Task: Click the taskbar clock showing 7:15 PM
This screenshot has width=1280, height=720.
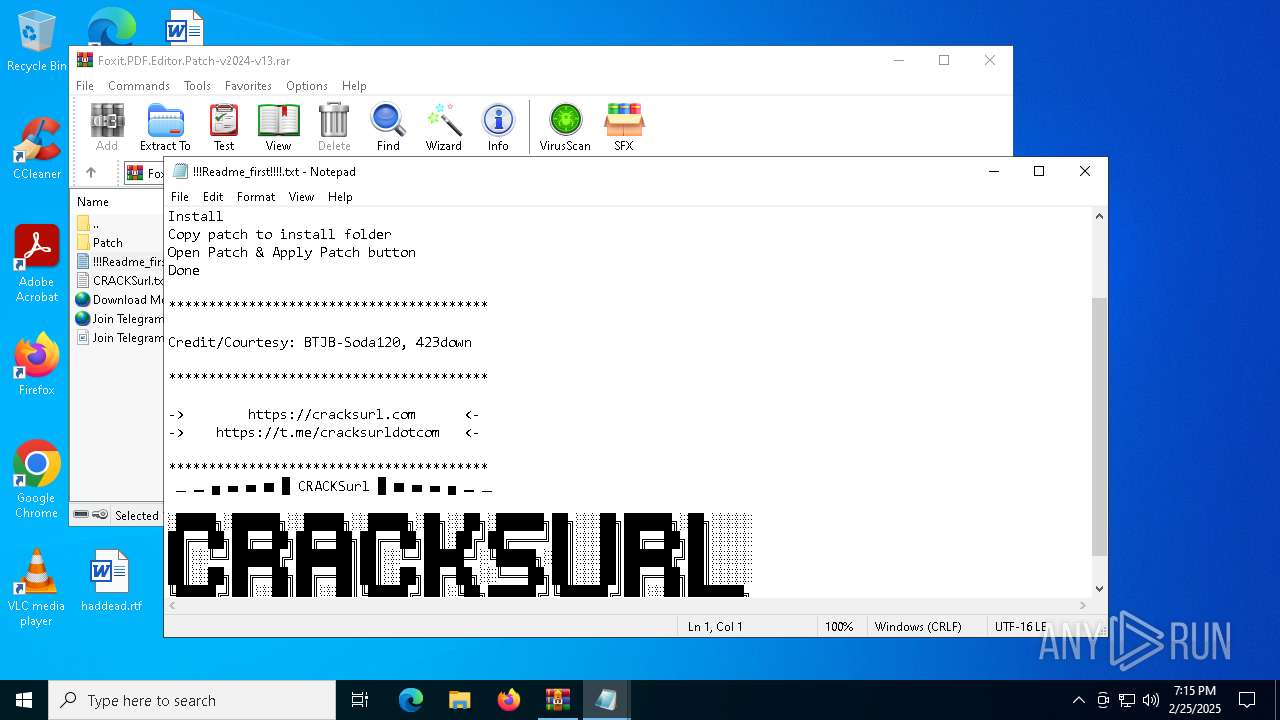Action: coord(1195,700)
